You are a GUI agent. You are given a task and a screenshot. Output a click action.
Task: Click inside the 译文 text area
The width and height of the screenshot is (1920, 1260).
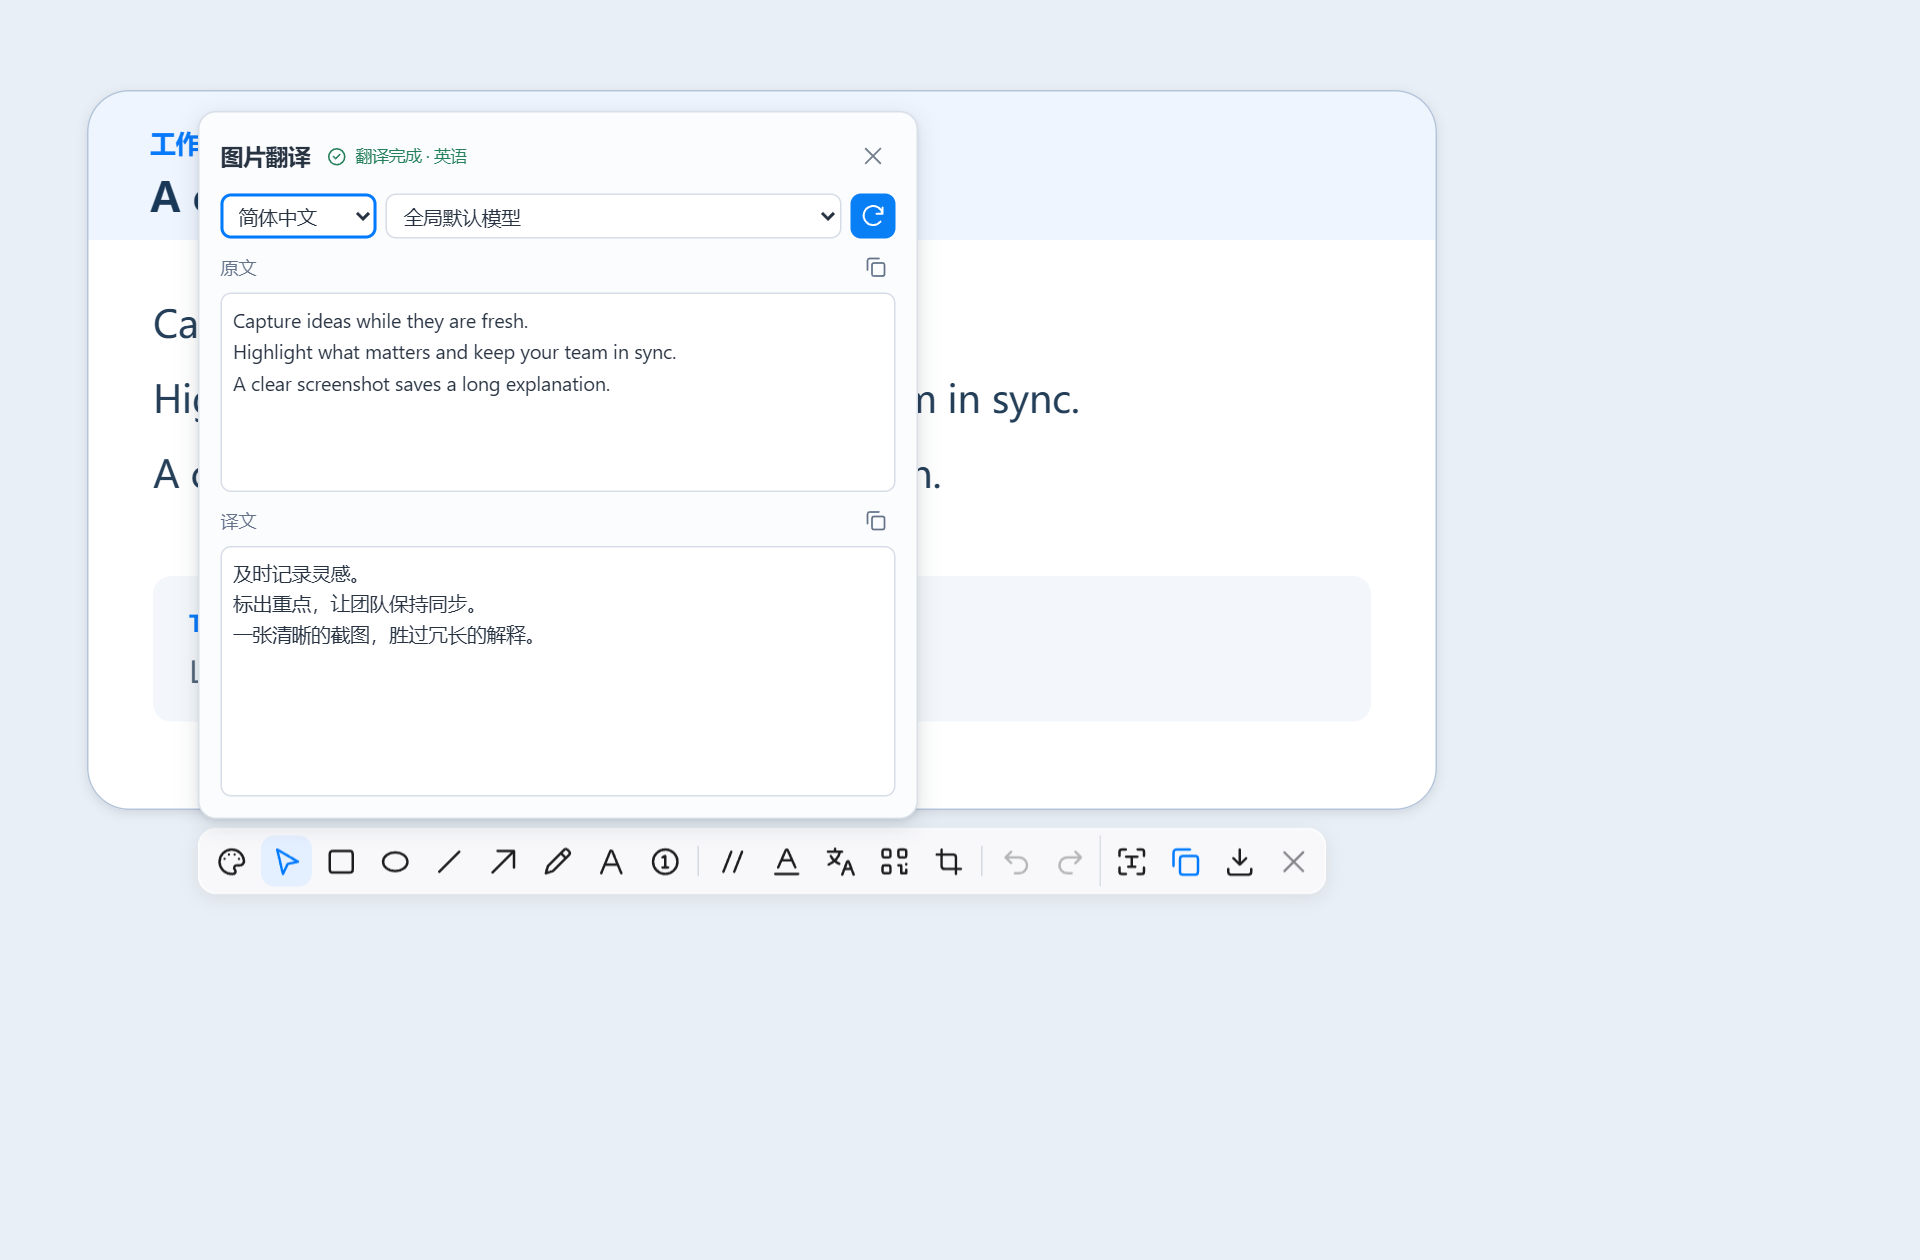click(558, 671)
